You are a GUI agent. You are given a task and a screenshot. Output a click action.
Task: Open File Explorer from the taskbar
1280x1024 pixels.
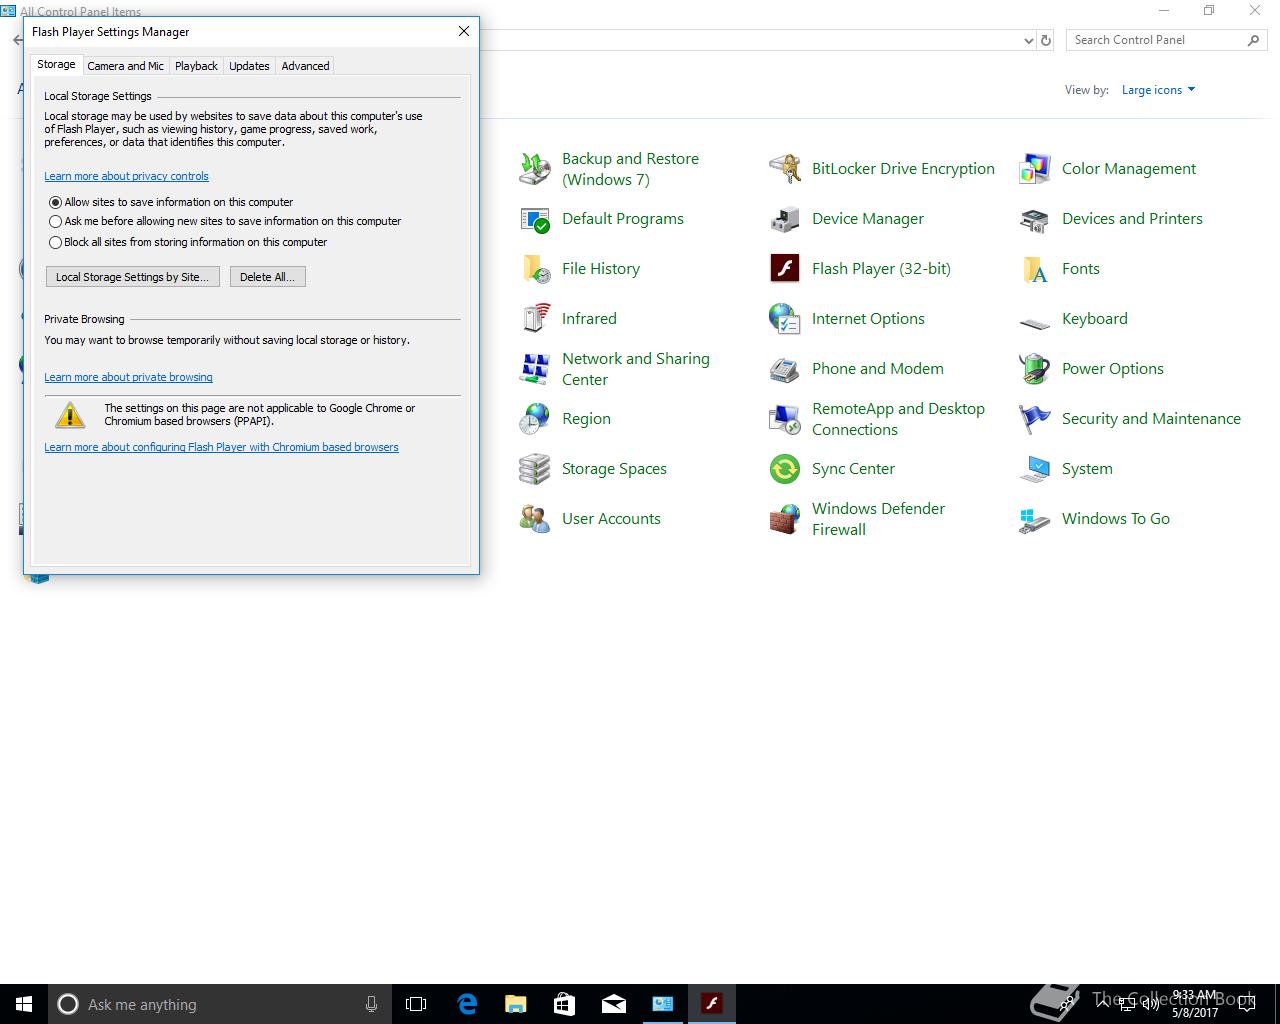pos(516,1004)
